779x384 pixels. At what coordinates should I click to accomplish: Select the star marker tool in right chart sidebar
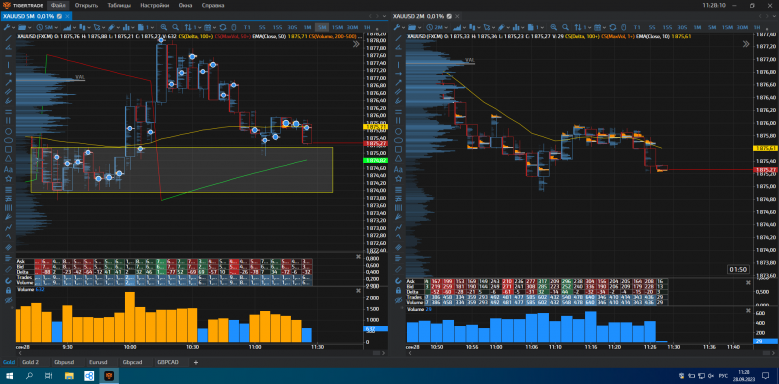(398, 179)
